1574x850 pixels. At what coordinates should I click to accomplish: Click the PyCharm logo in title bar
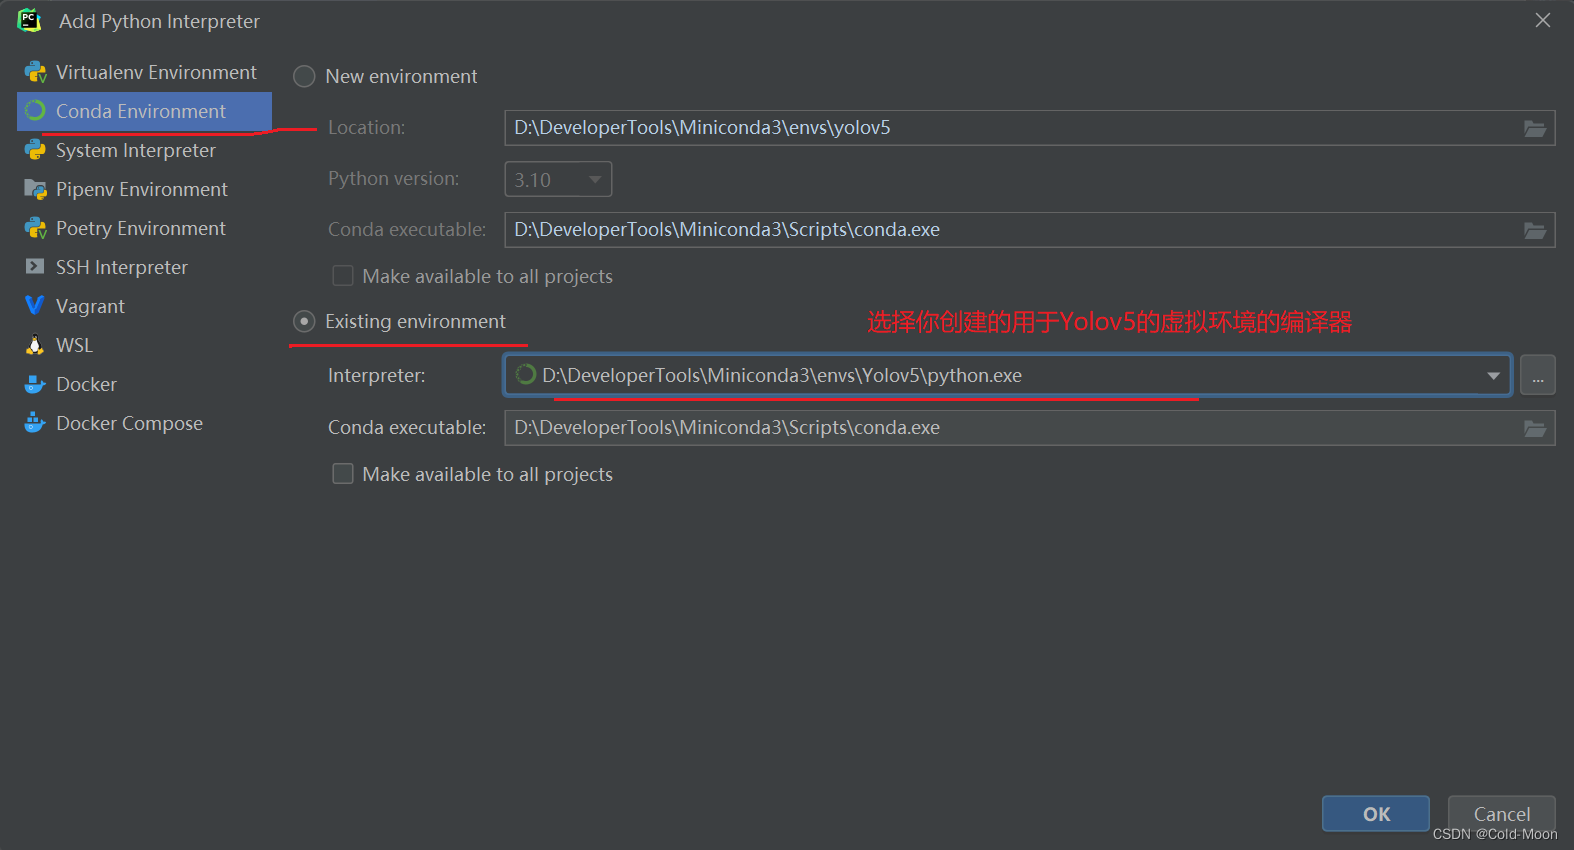point(29,20)
